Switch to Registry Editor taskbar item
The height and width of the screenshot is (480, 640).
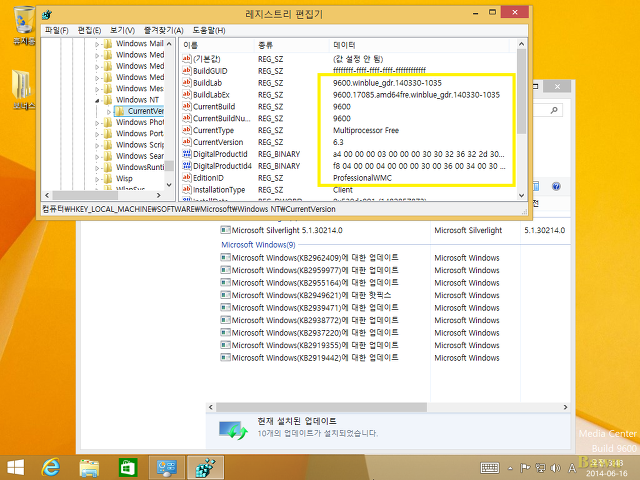(x=205, y=467)
